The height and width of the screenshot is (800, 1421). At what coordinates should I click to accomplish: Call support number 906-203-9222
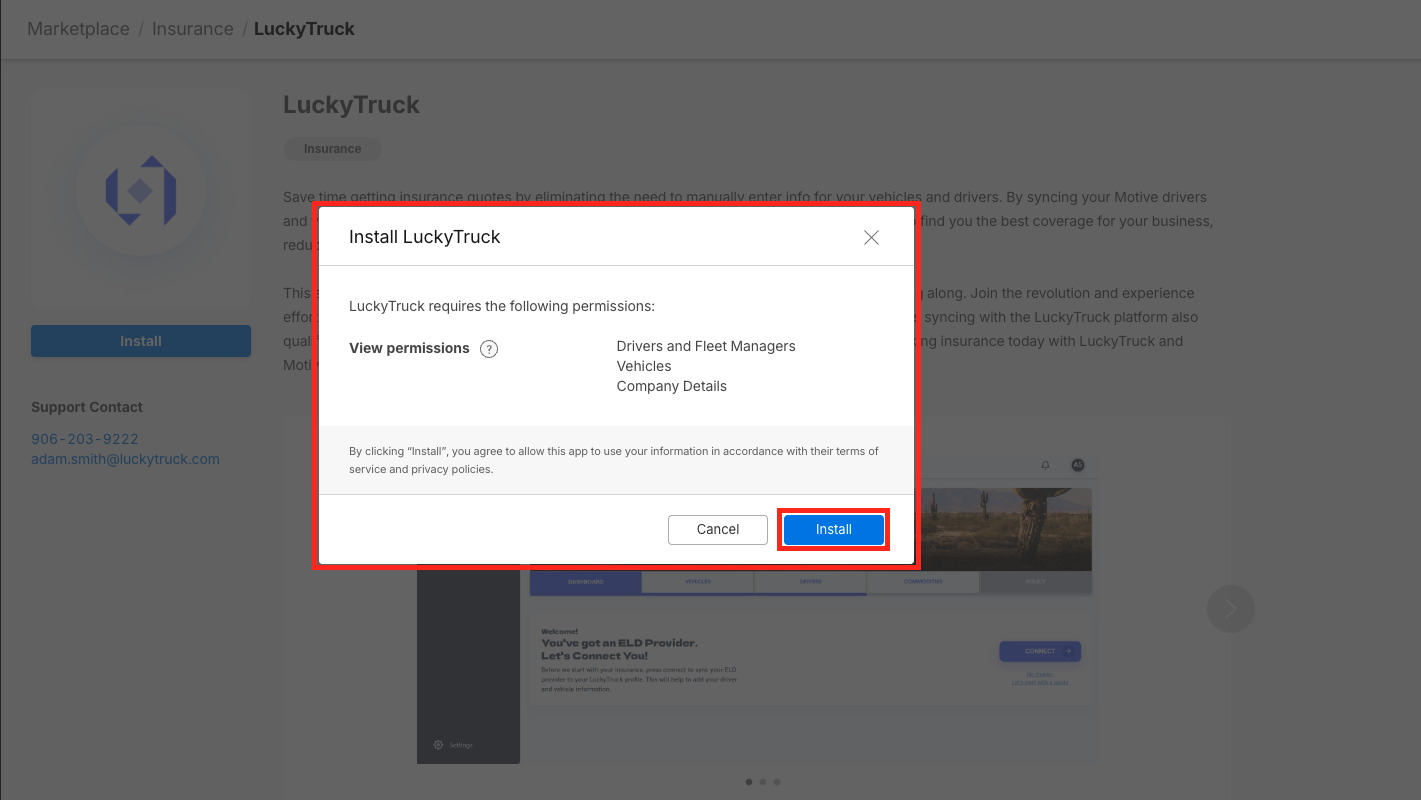point(85,439)
